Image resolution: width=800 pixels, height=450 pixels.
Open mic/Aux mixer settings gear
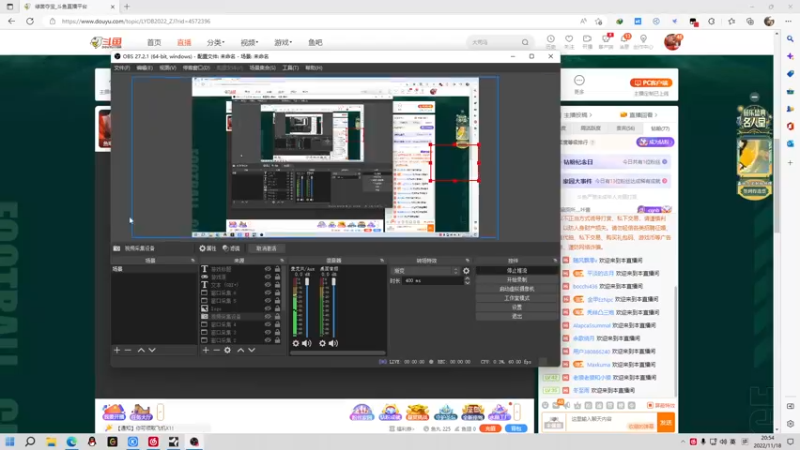296,343
